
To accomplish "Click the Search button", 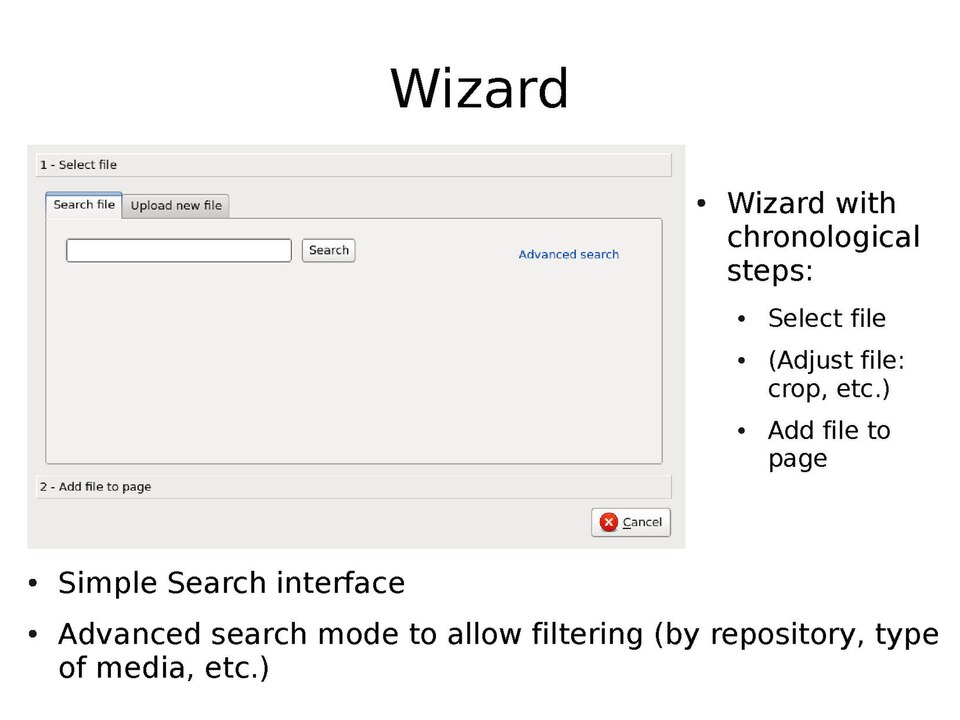I will point(328,250).
